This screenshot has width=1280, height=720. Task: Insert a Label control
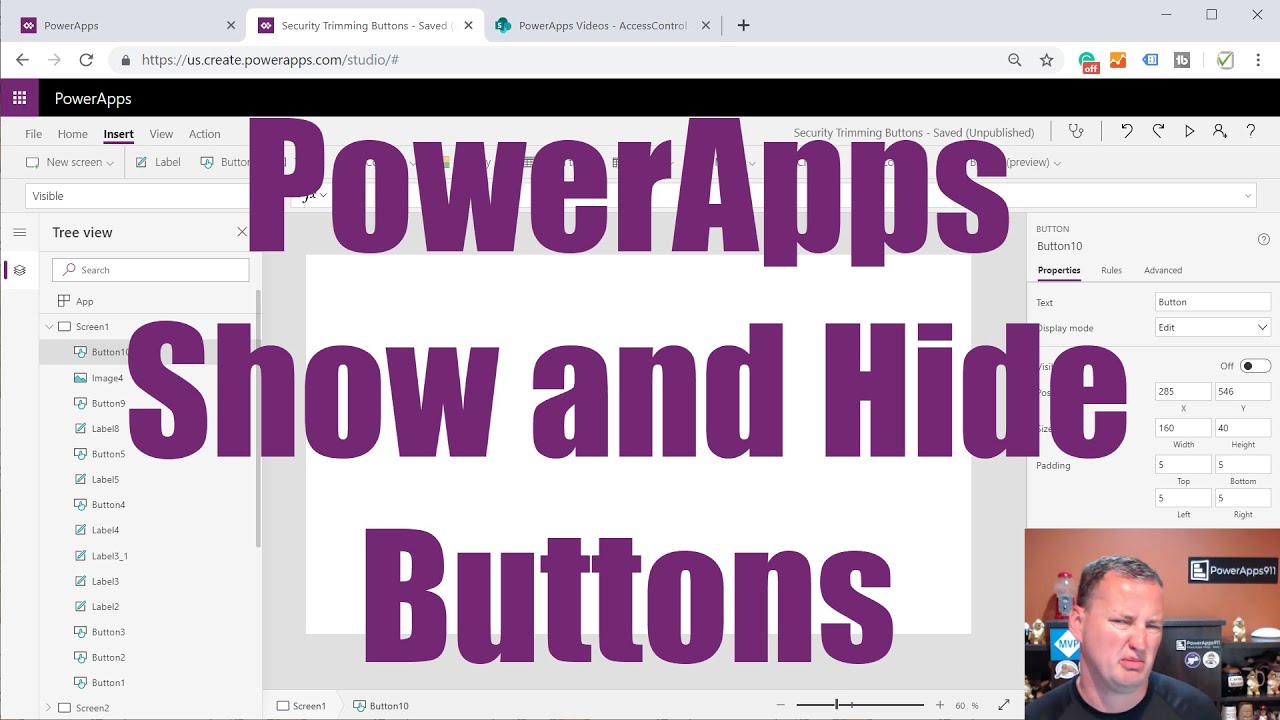tap(158, 162)
